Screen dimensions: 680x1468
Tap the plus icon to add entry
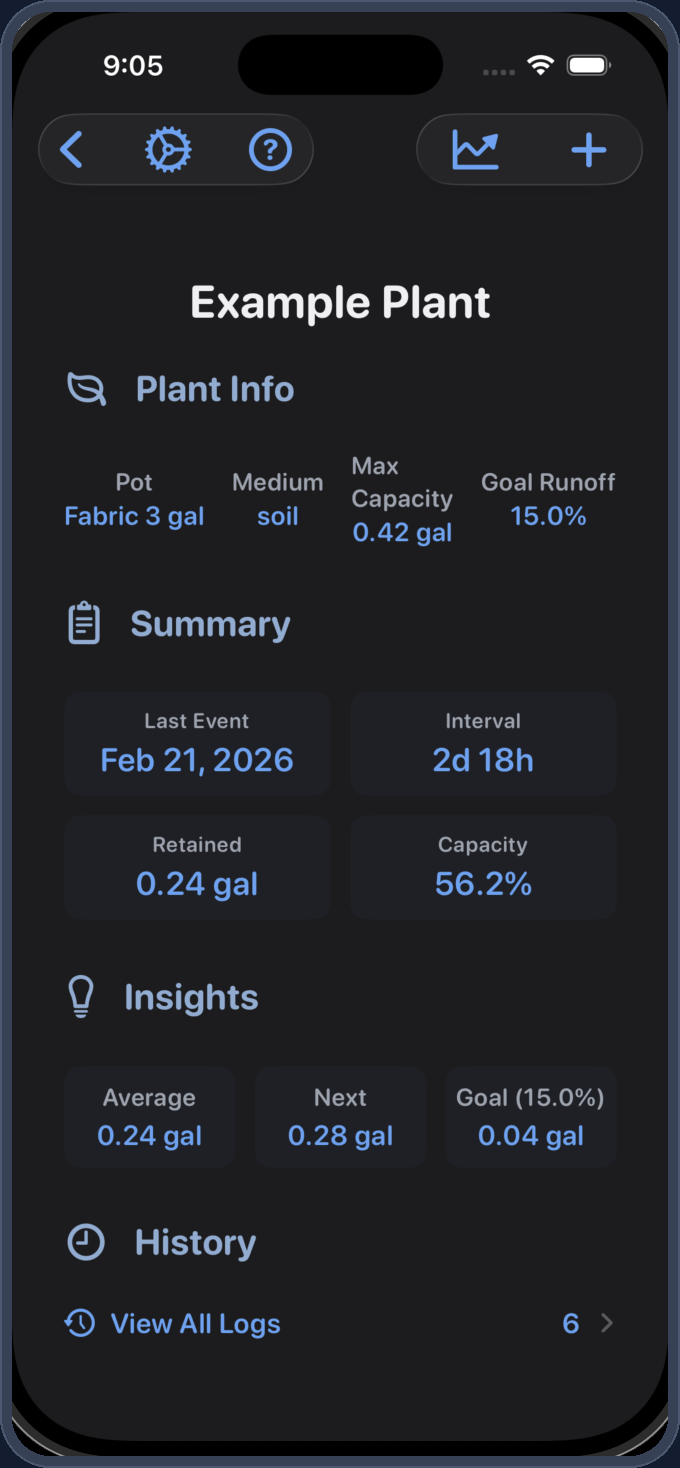(588, 149)
